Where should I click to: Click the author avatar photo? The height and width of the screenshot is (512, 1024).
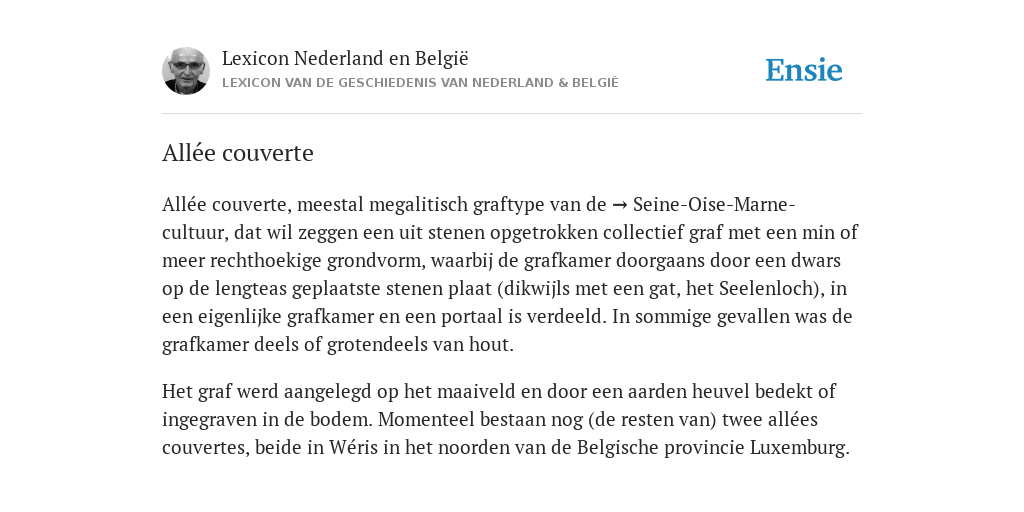point(186,71)
